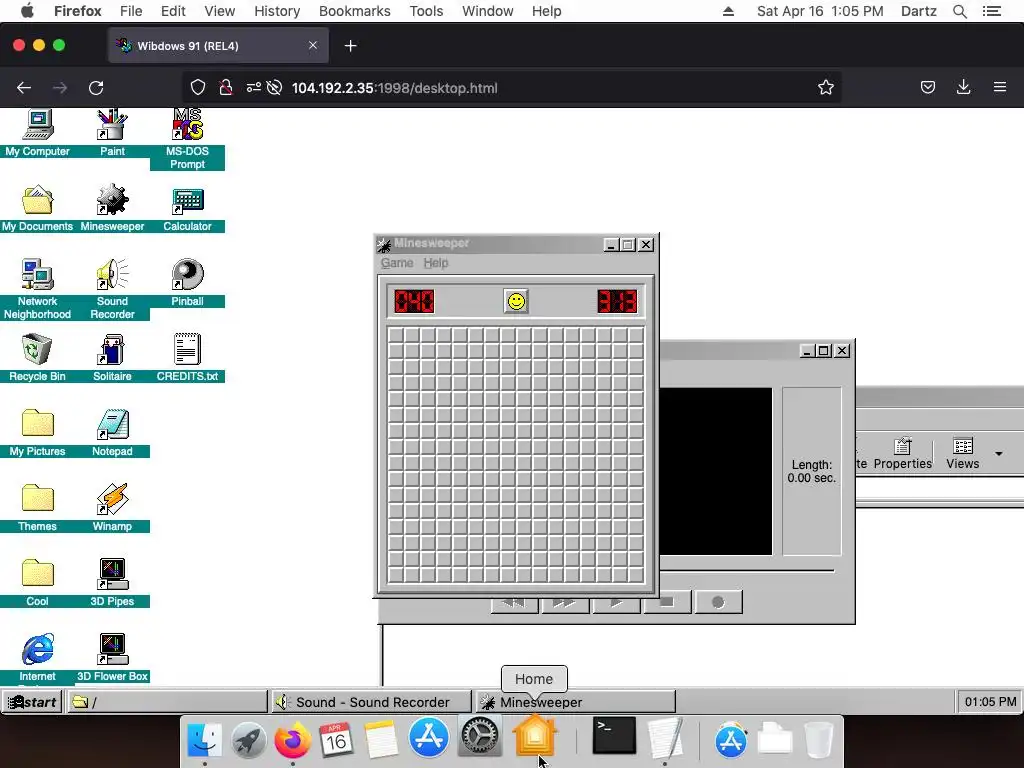Viewport: 1024px width, 768px height.
Task: Bookmark this page with the star icon
Action: tap(826, 88)
